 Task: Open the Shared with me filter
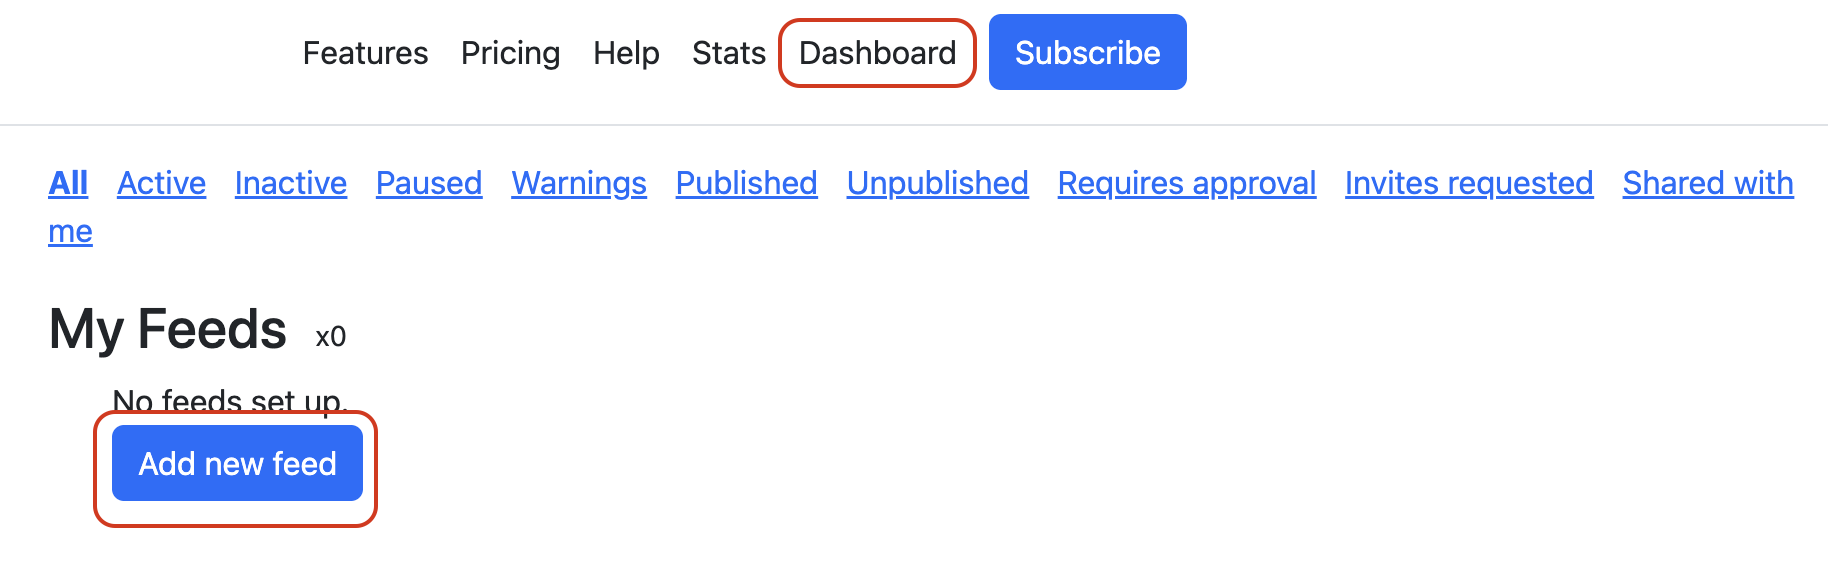click(1708, 183)
